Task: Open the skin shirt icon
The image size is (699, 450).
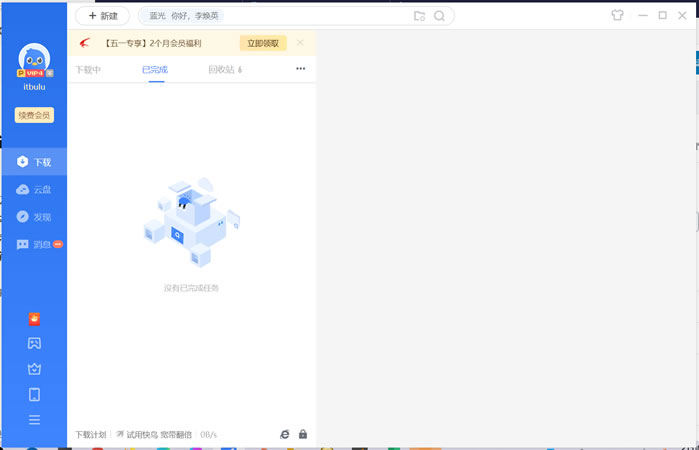Action: coord(617,15)
